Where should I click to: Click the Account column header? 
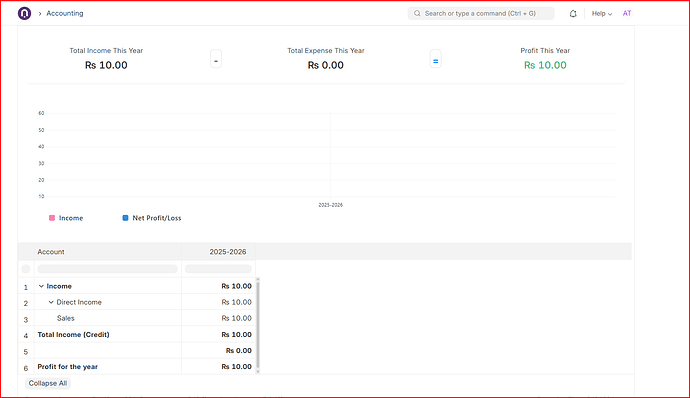(108, 252)
